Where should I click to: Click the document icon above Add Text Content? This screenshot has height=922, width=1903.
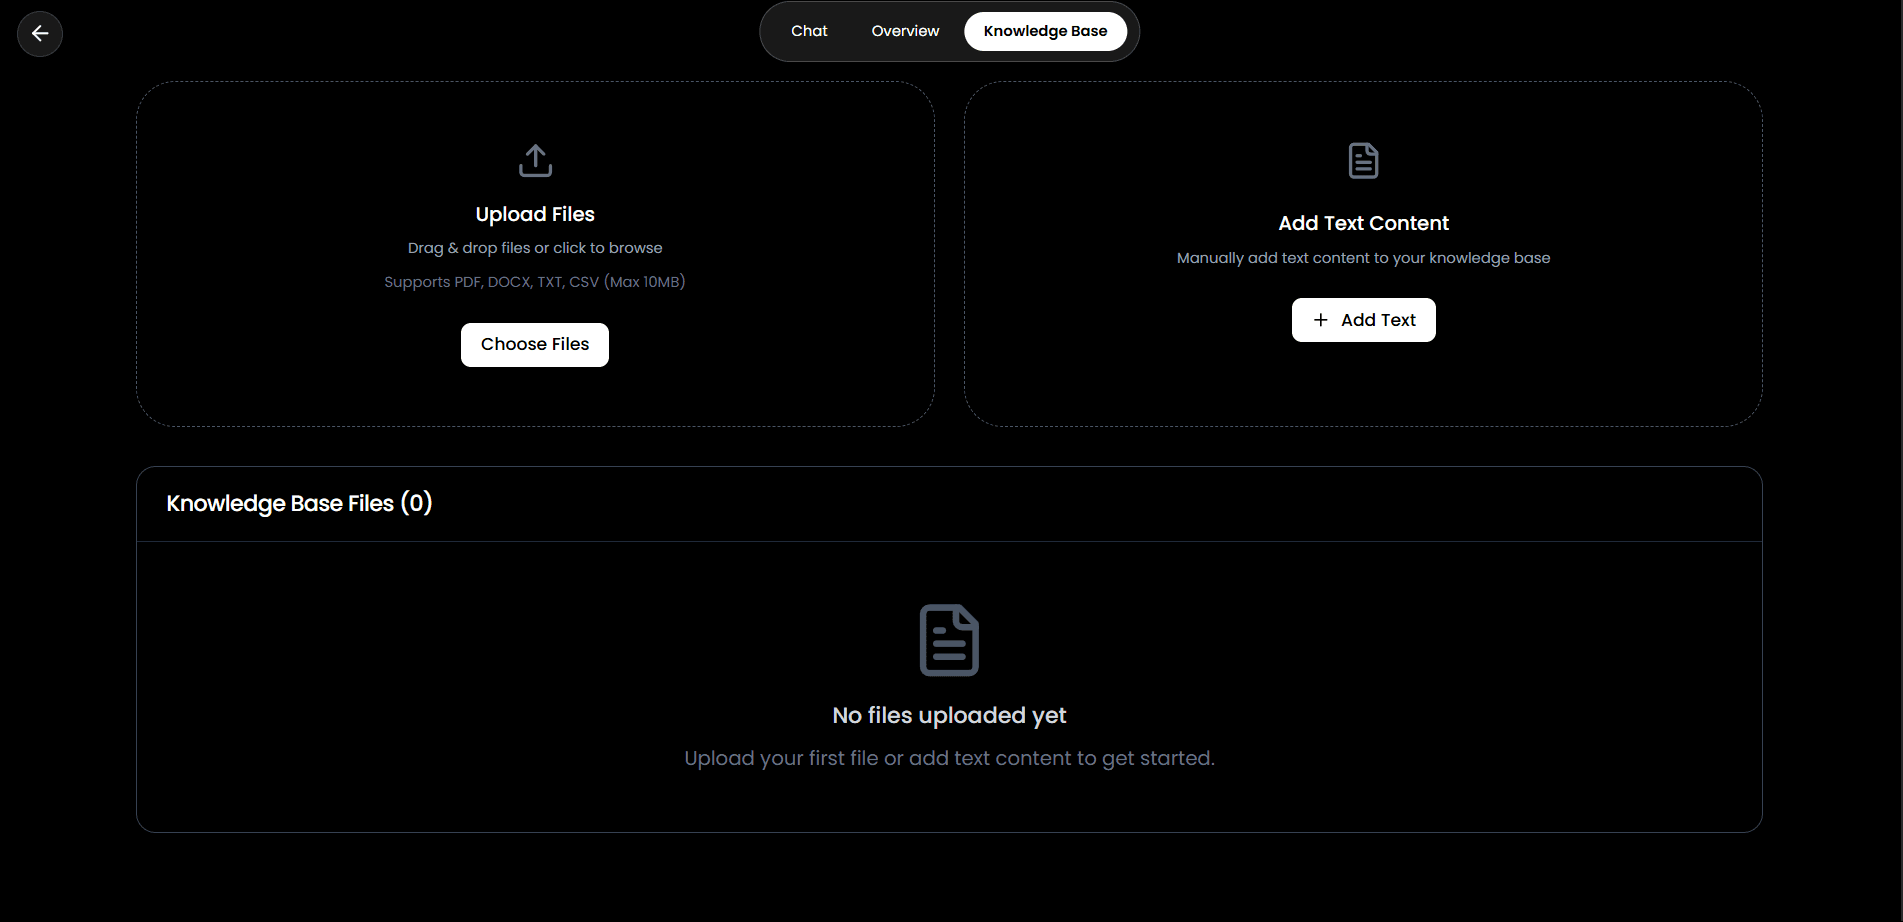pyautogui.click(x=1362, y=160)
